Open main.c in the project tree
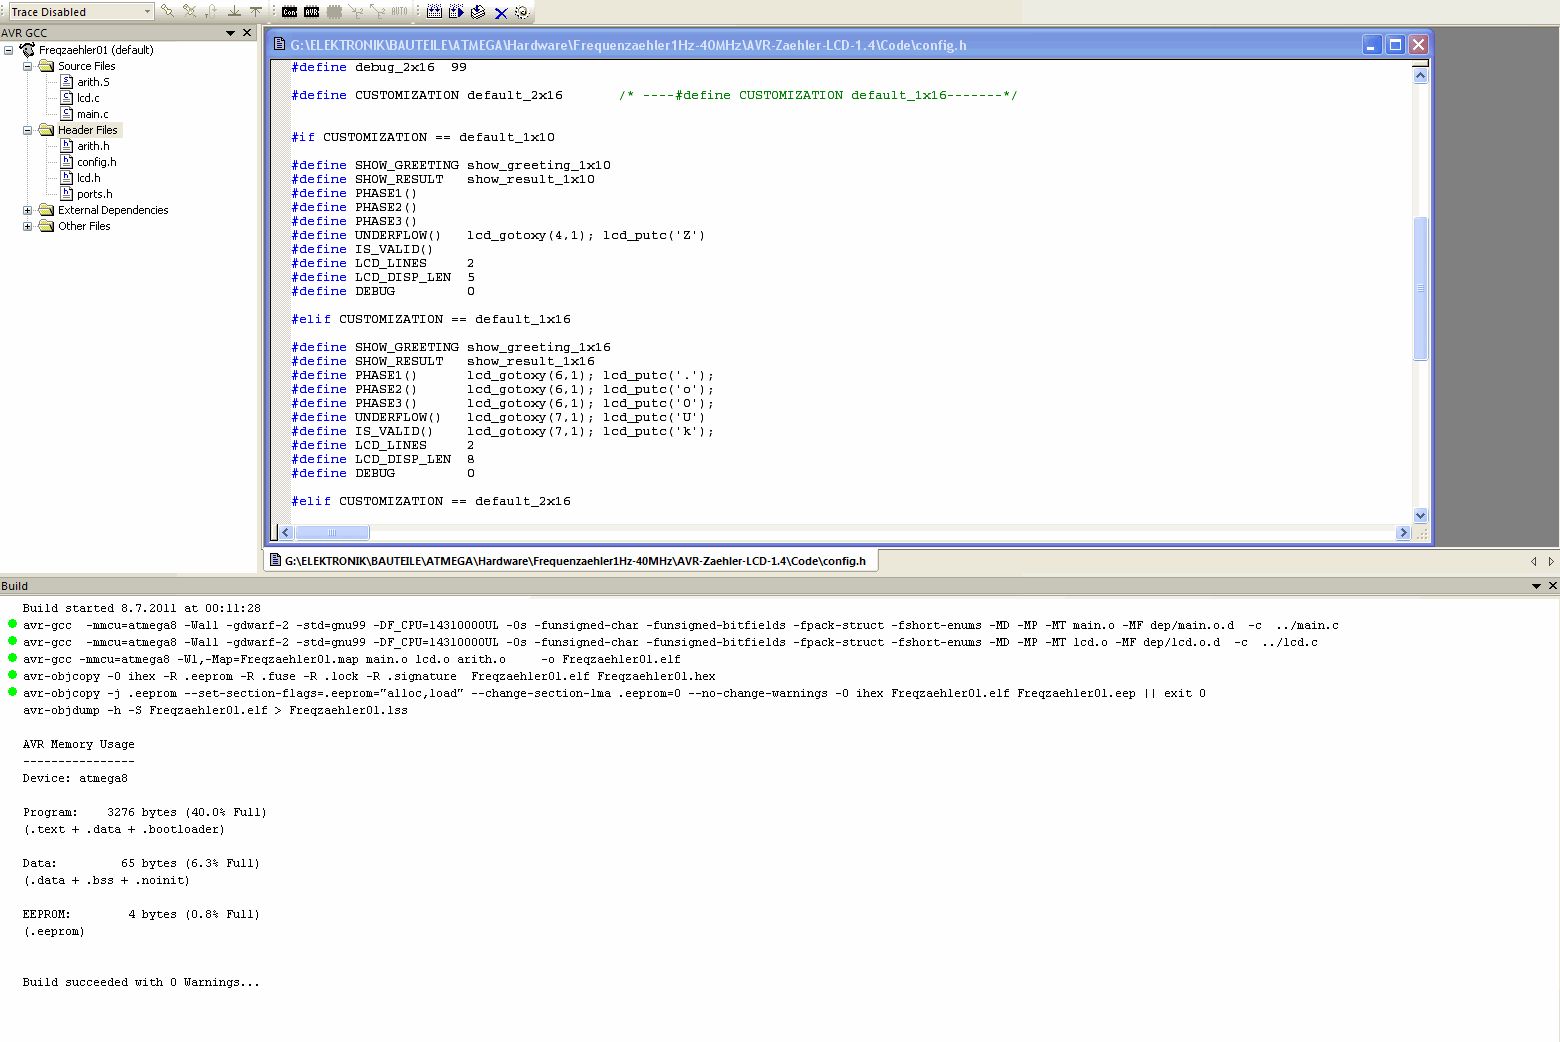This screenshot has height=1042, width=1560. (92, 114)
